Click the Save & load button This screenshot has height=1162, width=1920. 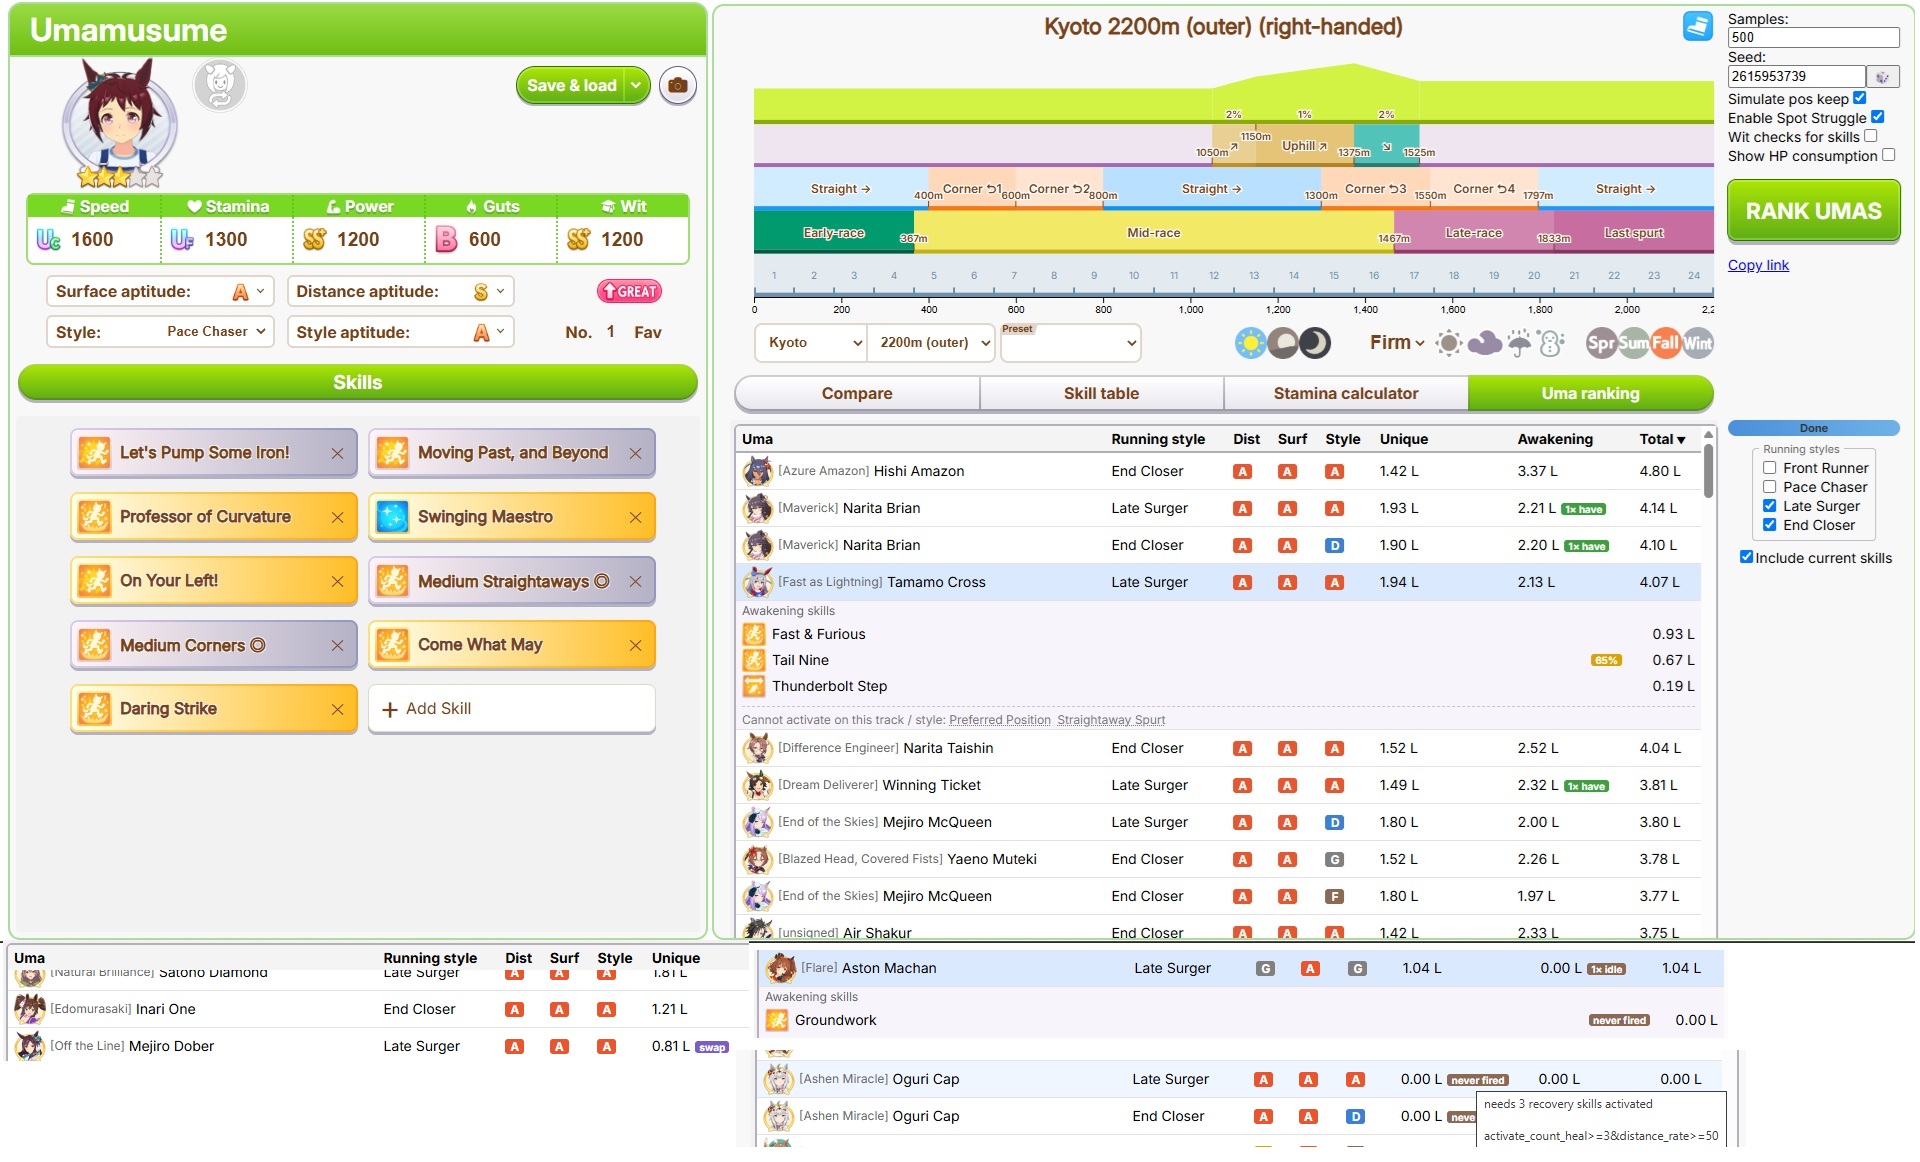571,86
